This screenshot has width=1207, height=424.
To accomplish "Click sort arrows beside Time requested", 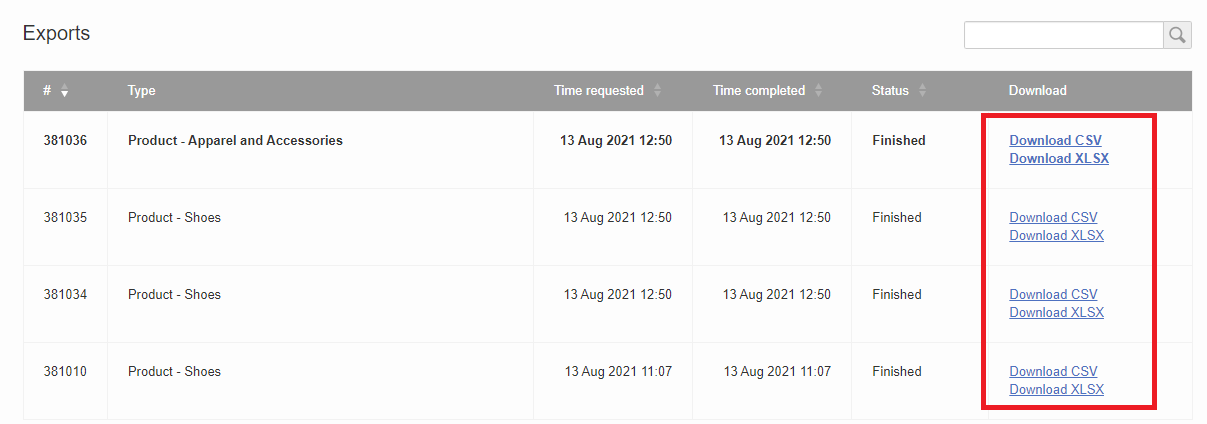I will point(657,91).
